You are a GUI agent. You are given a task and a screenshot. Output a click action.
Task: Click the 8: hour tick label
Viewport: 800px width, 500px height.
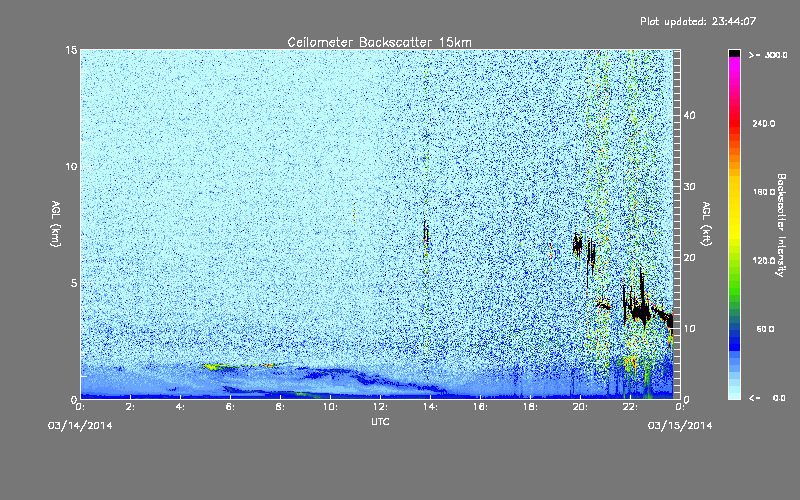tap(281, 407)
